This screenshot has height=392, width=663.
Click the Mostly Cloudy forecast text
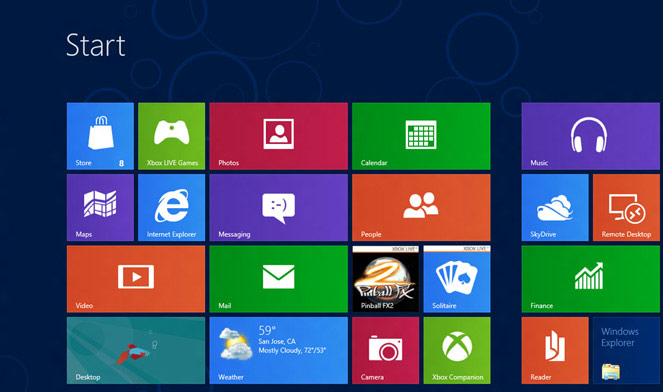292,351
